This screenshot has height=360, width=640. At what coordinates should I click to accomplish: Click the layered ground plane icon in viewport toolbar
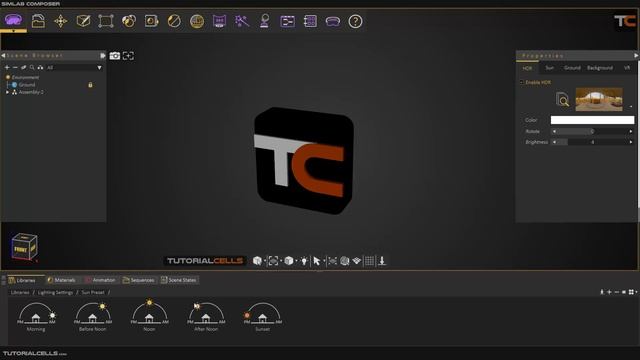[357, 261]
